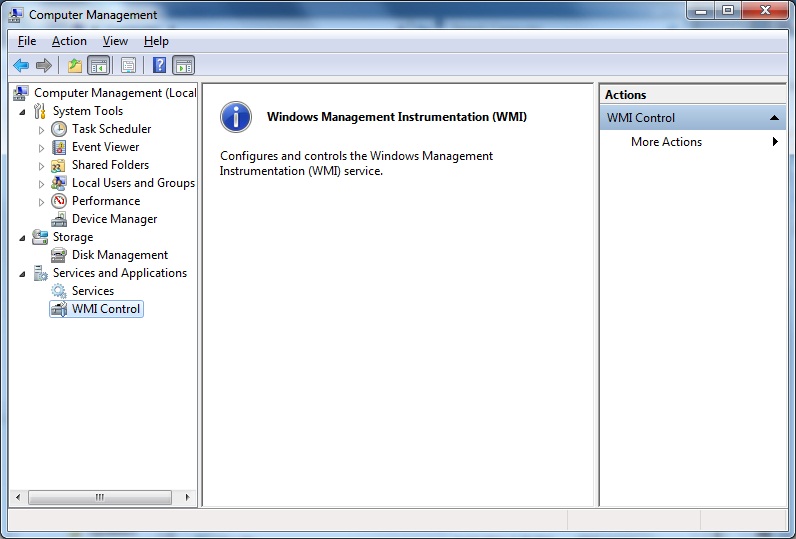Click the Up one level folder icon
The image size is (796, 539).
pos(75,65)
